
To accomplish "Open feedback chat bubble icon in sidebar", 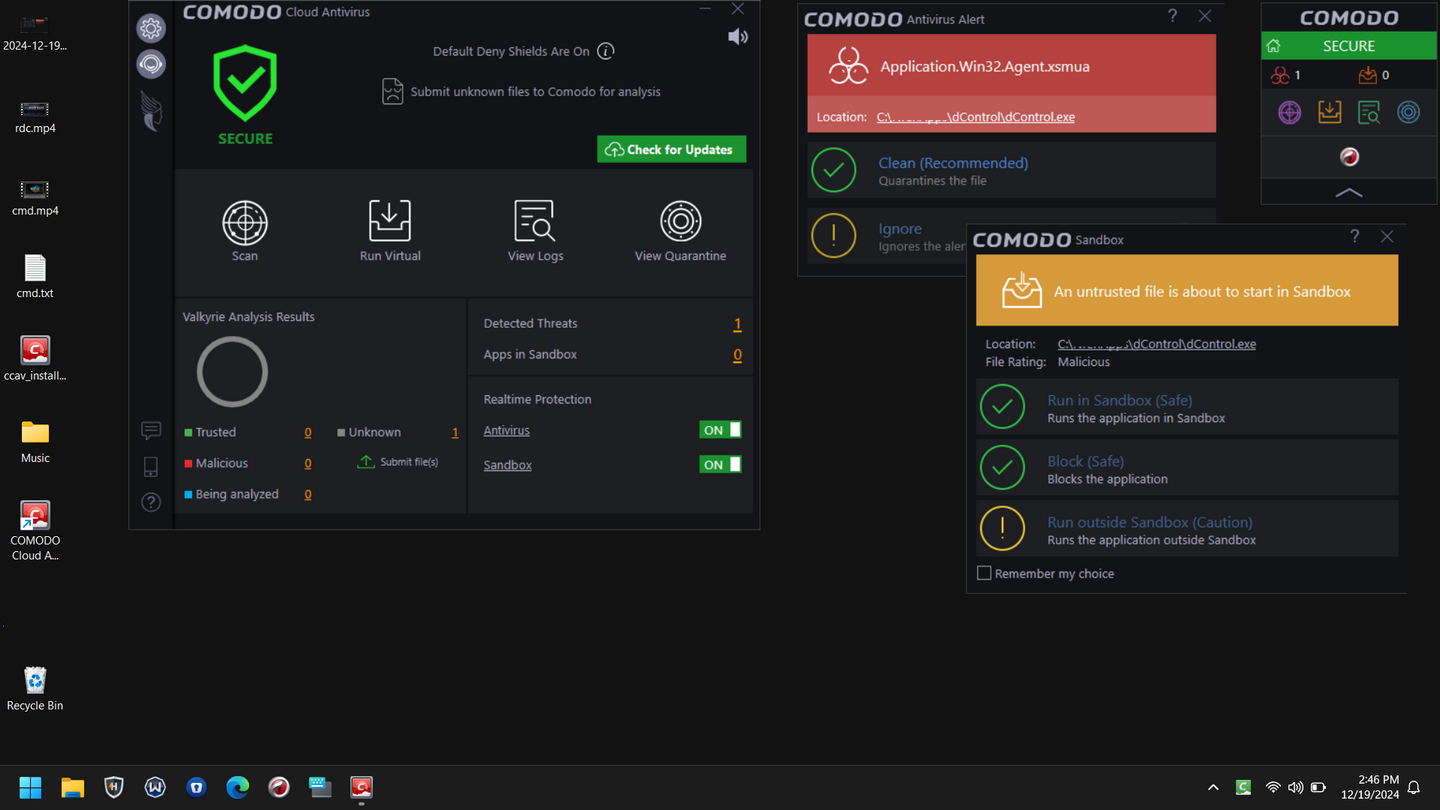I will pos(151,430).
